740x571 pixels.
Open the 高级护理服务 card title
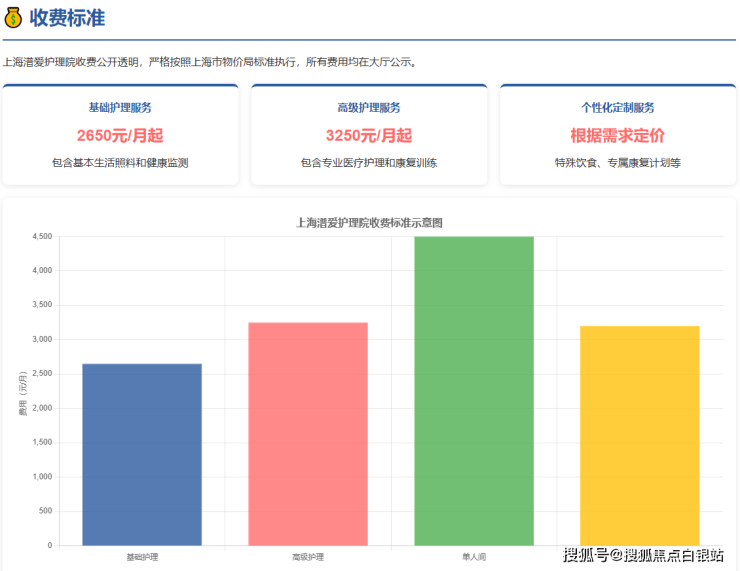tap(369, 108)
